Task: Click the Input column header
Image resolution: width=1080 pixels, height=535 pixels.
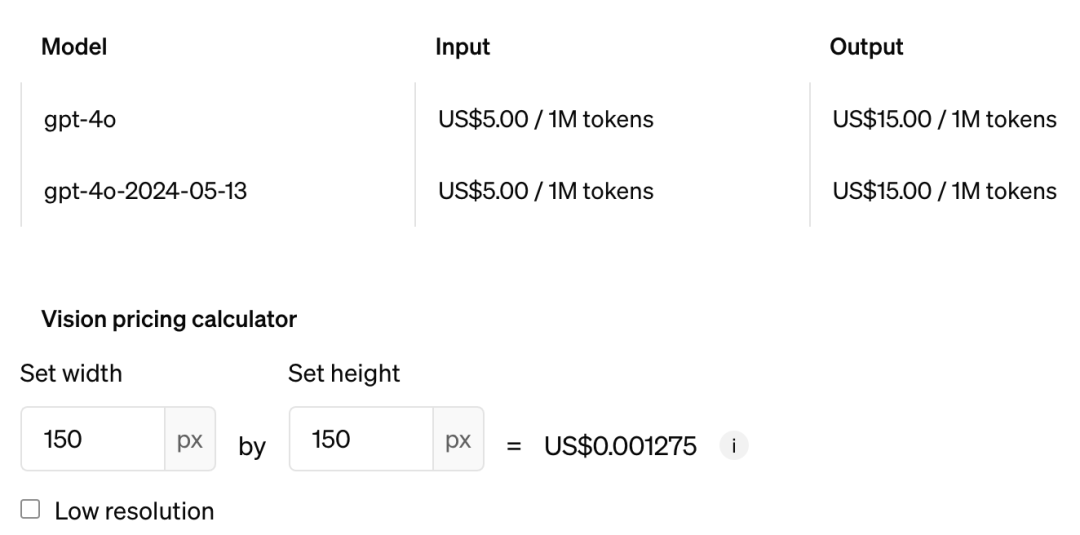Action: pyautogui.click(x=463, y=47)
